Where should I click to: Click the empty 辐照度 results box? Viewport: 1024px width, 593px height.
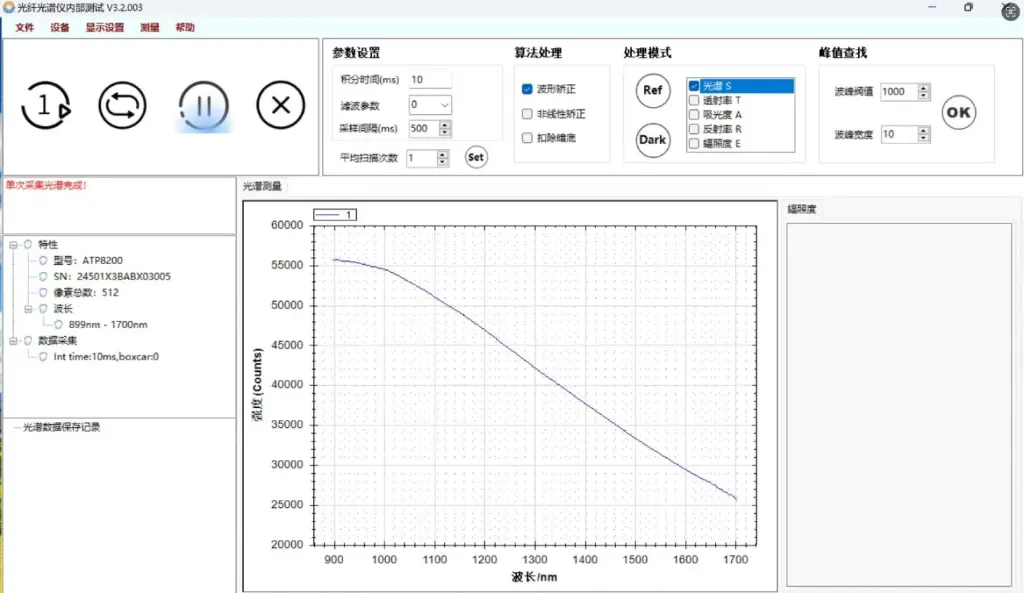pos(899,405)
